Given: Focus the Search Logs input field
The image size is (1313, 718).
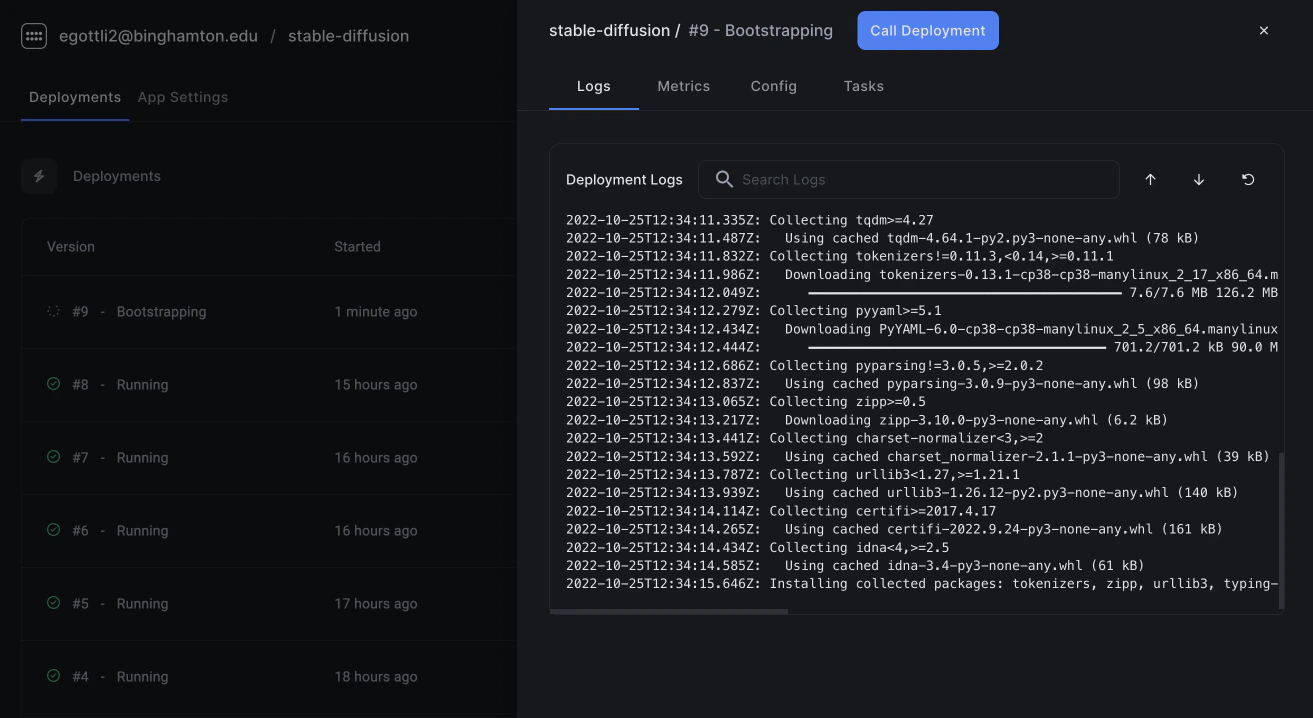Looking at the screenshot, I should coord(908,180).
